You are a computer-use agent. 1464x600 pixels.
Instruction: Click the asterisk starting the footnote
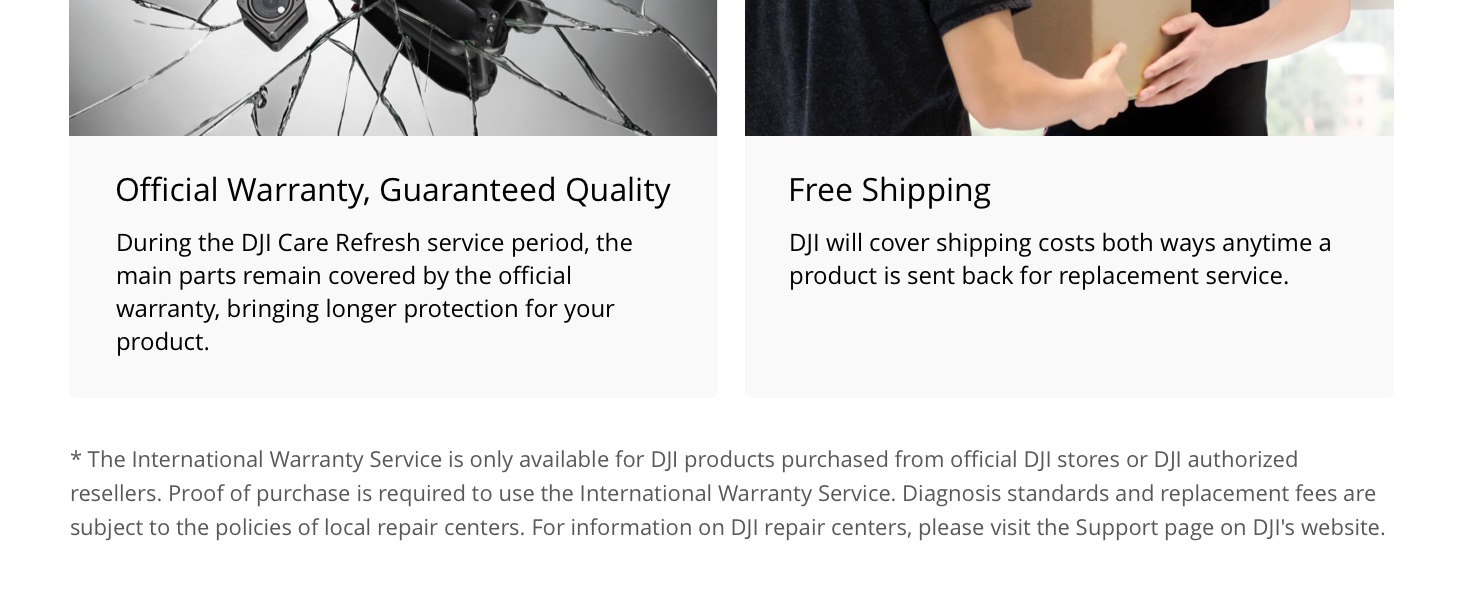tap(75, 459)
